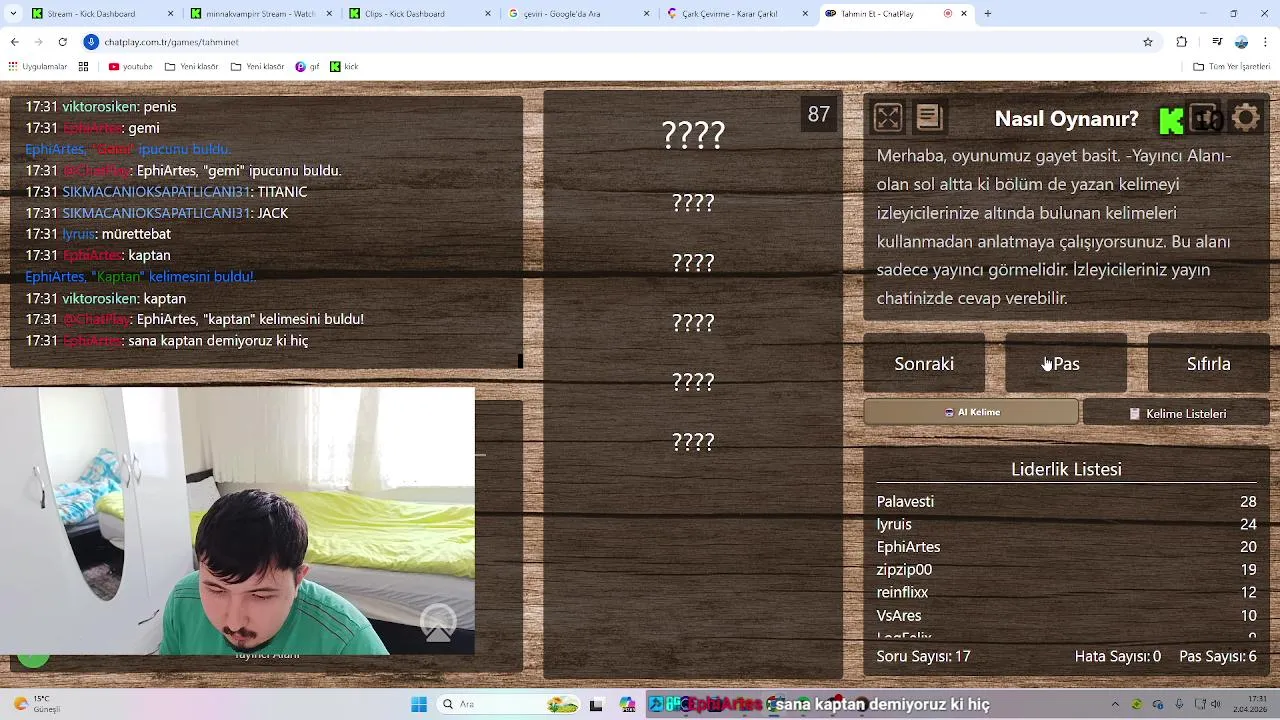Open Uygulamalar apps shortcut in bookmarks bar
1280x720 pixels.
tap(37, 67)
